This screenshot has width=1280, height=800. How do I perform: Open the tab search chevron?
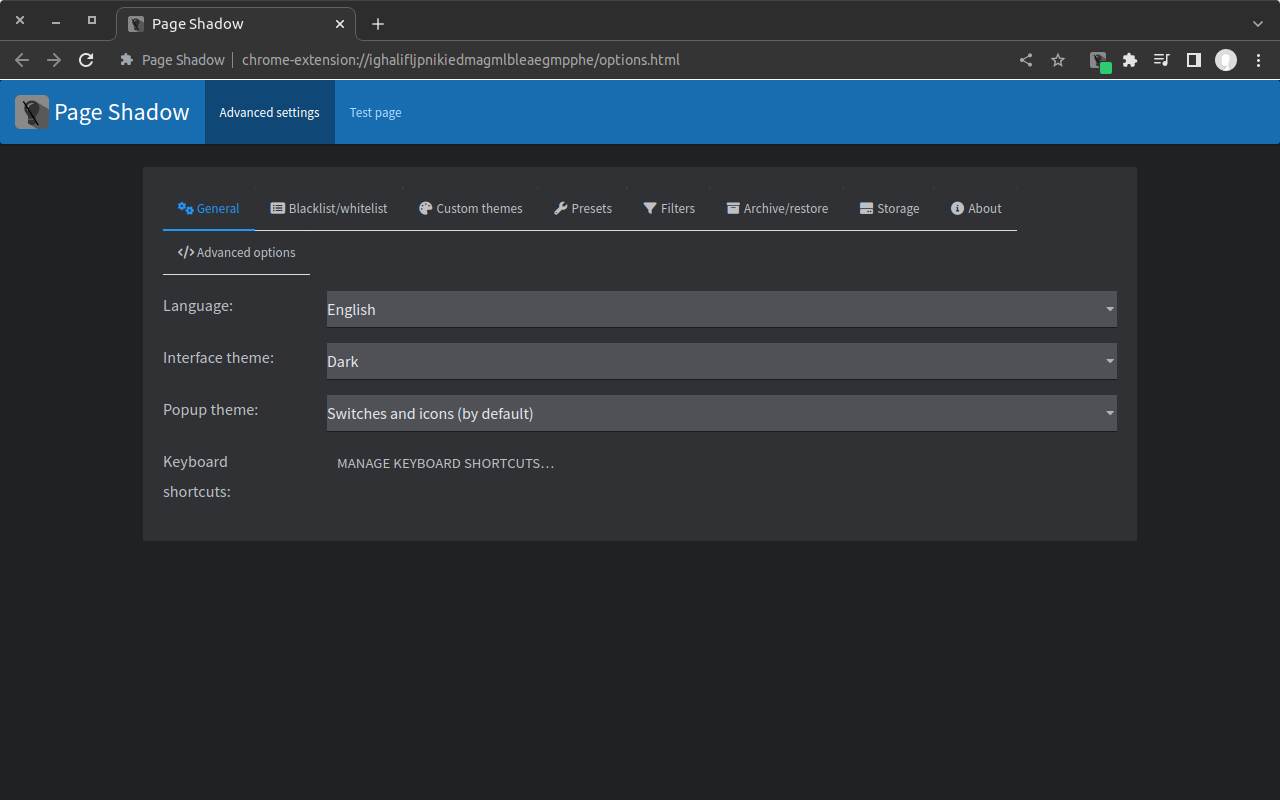tap(1258, 24)
